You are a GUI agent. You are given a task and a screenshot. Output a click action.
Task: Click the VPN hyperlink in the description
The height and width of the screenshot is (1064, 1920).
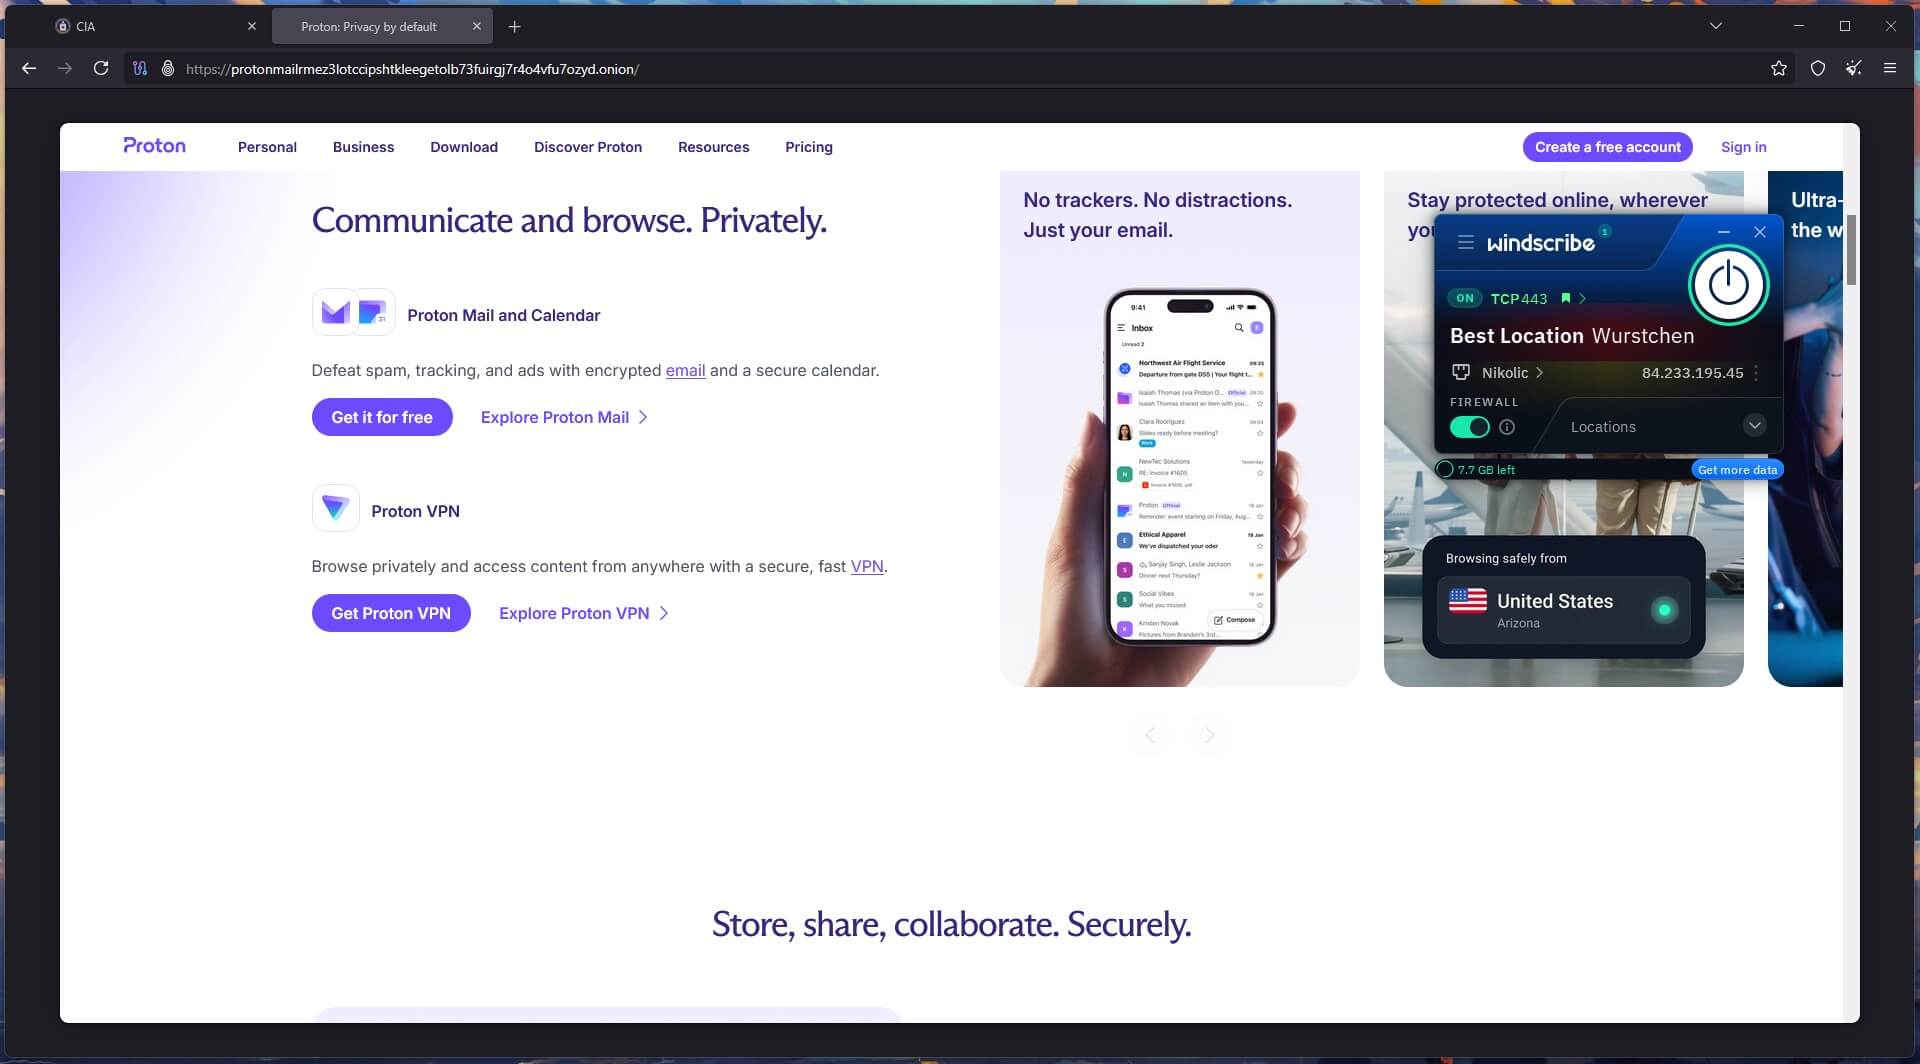[x=867, y=566]
